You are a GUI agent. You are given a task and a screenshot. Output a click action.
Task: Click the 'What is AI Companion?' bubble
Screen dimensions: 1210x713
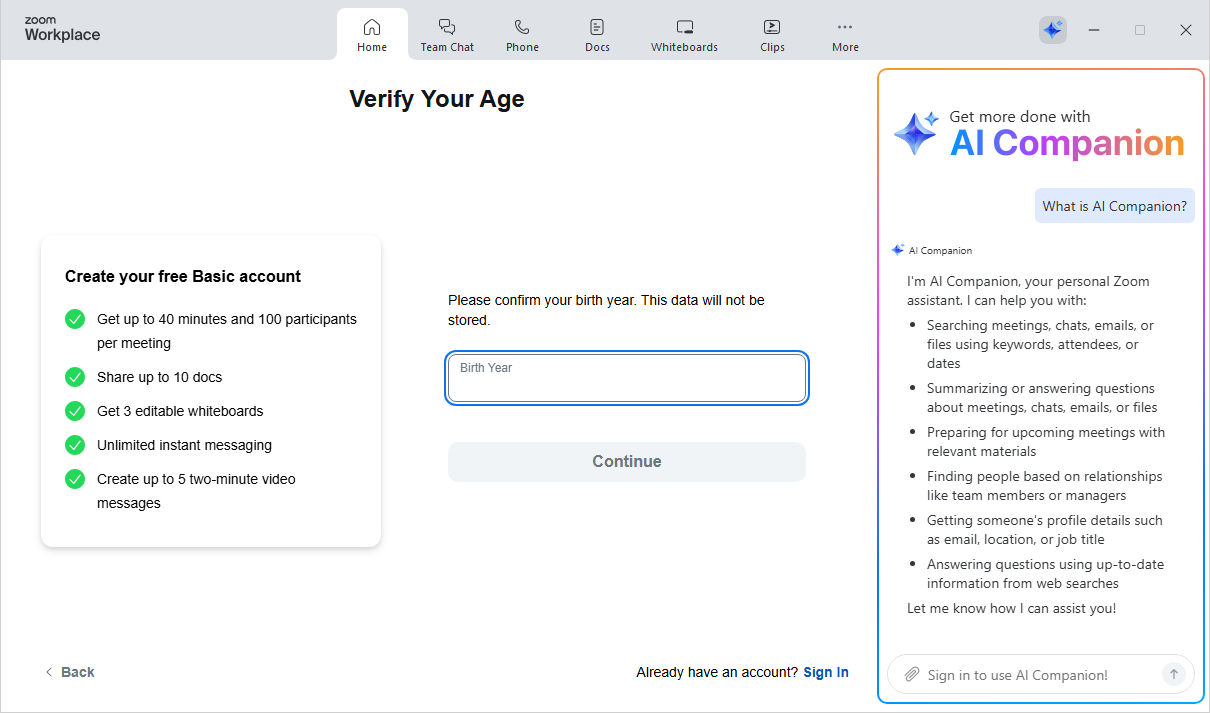[x=1114, y=206]
